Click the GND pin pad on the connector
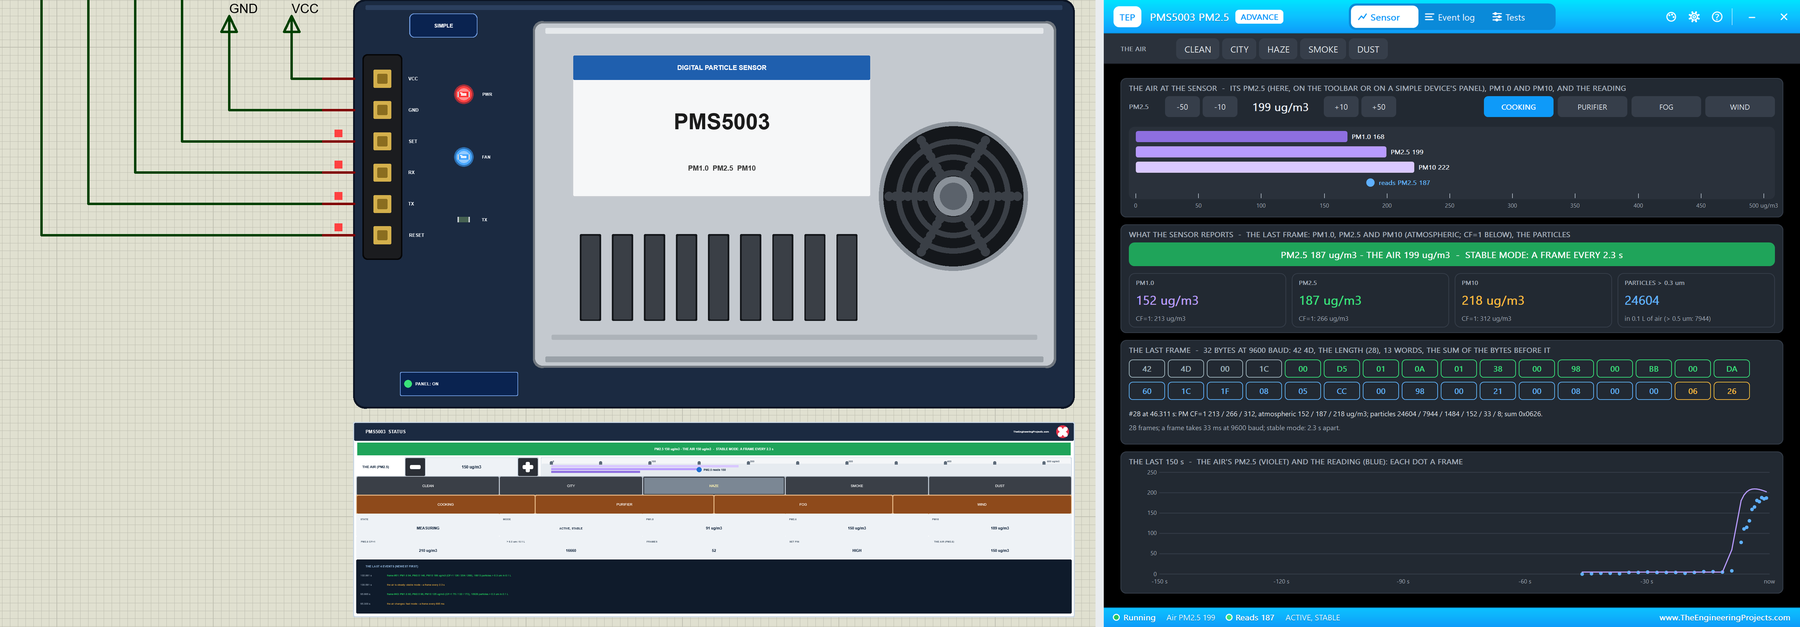The width and height of the screenshot is (1800, 627). tap(382, 110)
